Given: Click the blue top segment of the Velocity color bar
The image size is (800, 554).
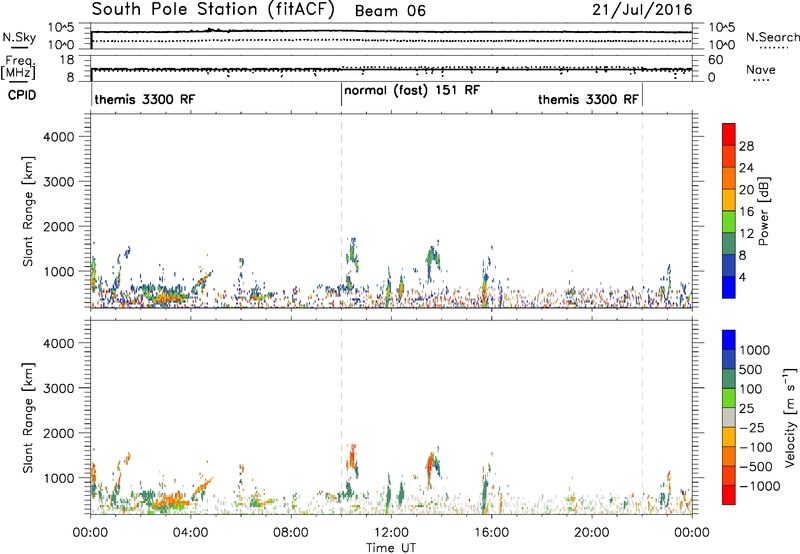Looking at the screenshot, I should (x=729, y=340).
